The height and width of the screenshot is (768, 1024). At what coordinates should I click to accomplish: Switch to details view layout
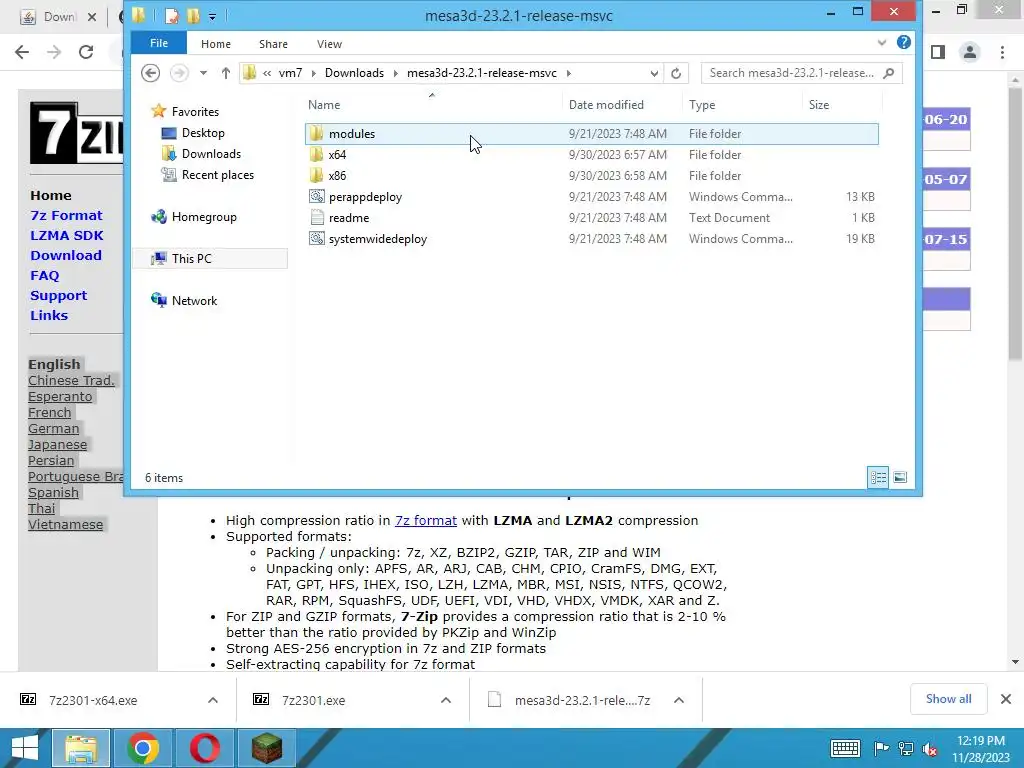coord(878,477)
